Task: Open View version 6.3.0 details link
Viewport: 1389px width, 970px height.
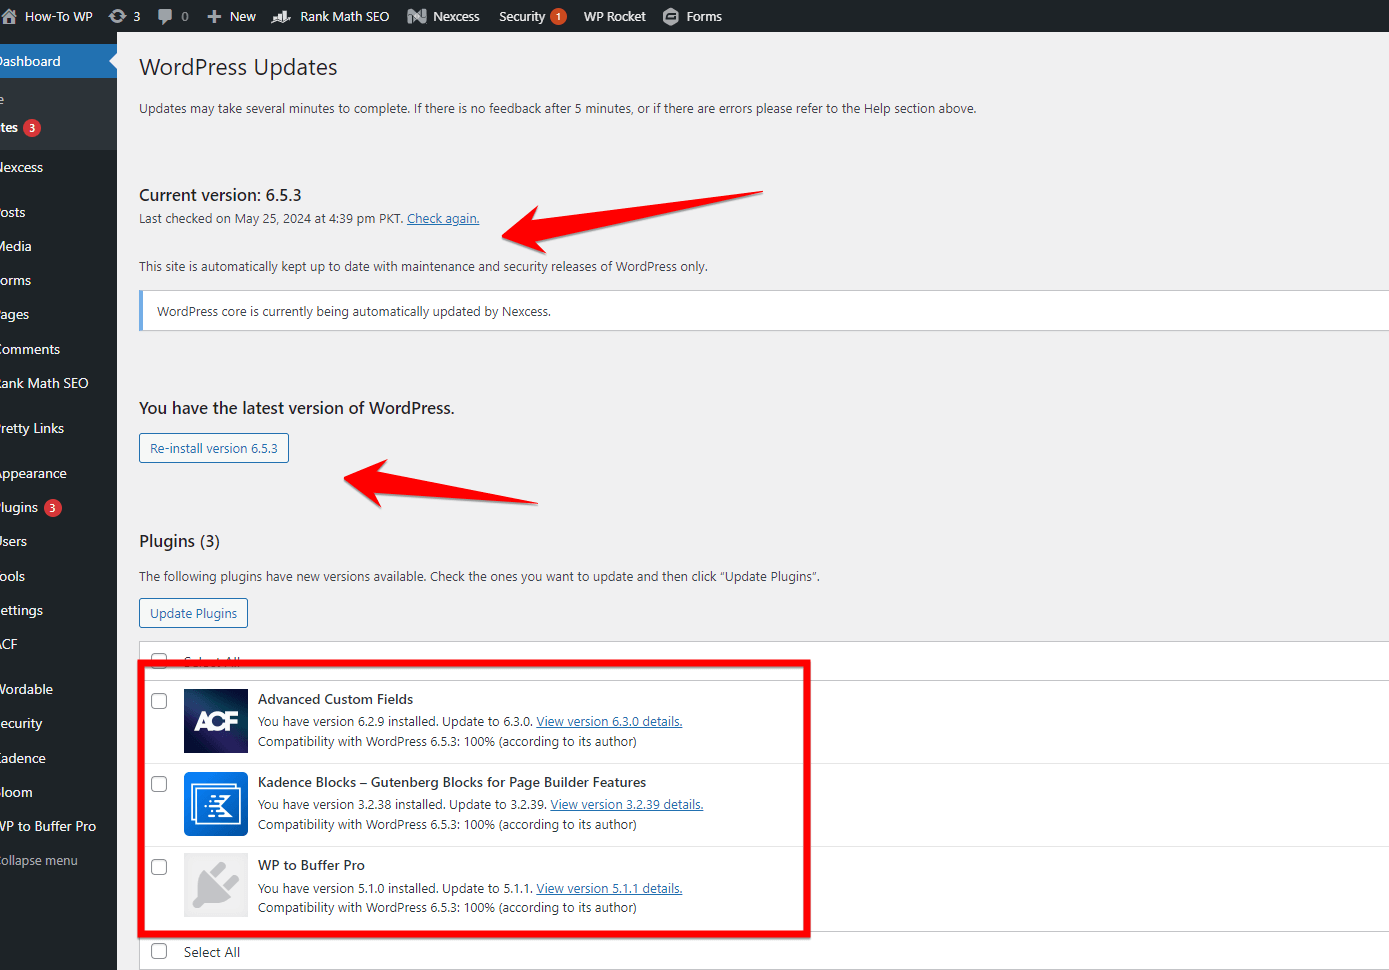Action: point(609,722)
